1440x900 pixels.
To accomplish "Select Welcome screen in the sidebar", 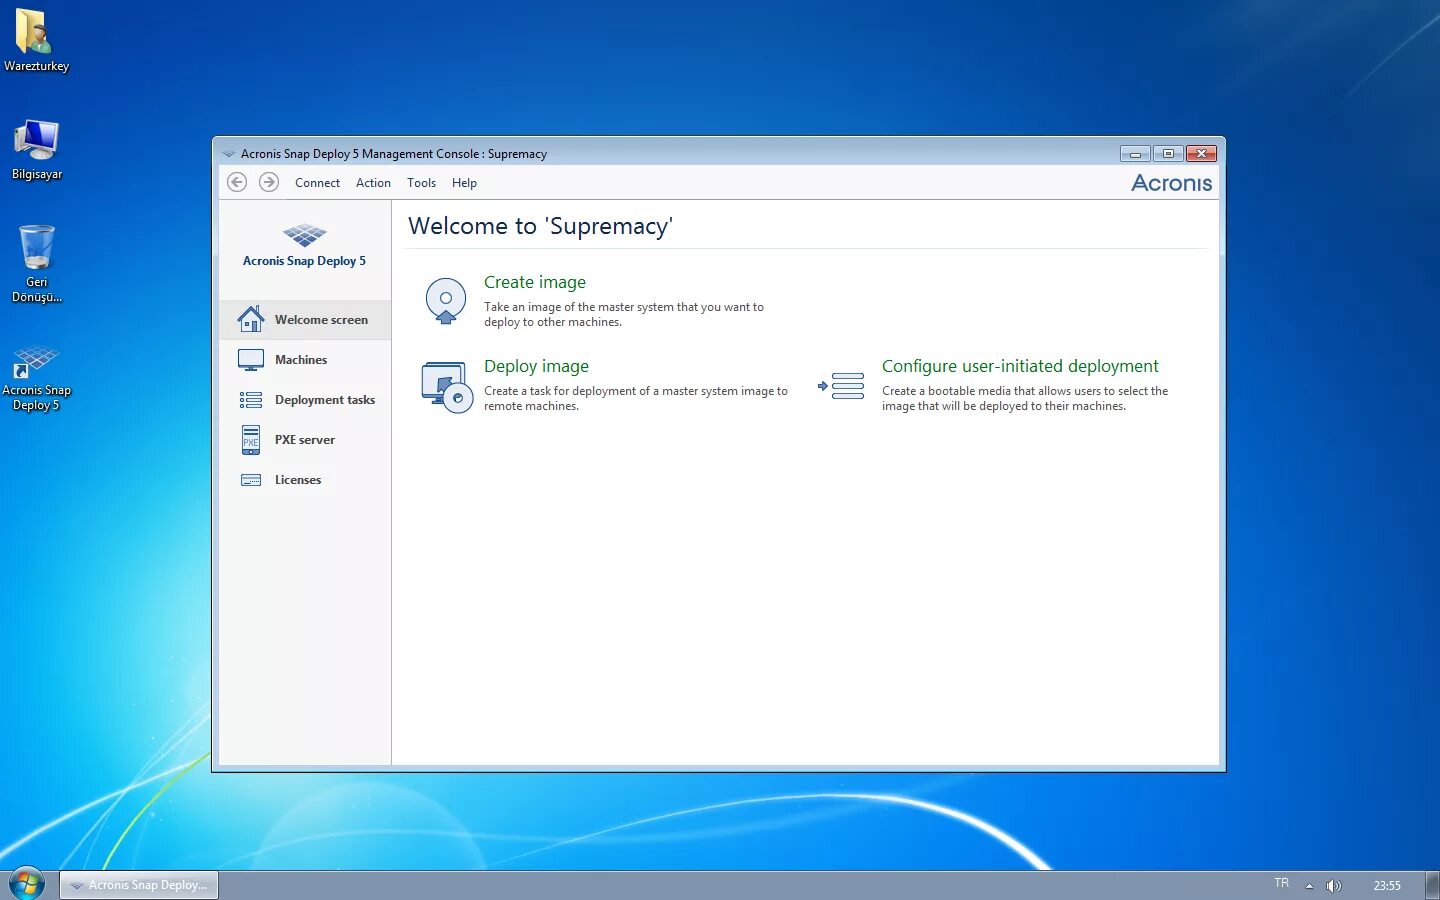I will [x=305, y=320].
